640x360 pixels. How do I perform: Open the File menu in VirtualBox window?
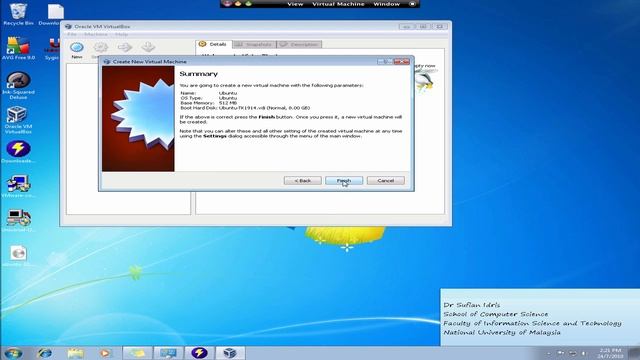pos(72,34)
